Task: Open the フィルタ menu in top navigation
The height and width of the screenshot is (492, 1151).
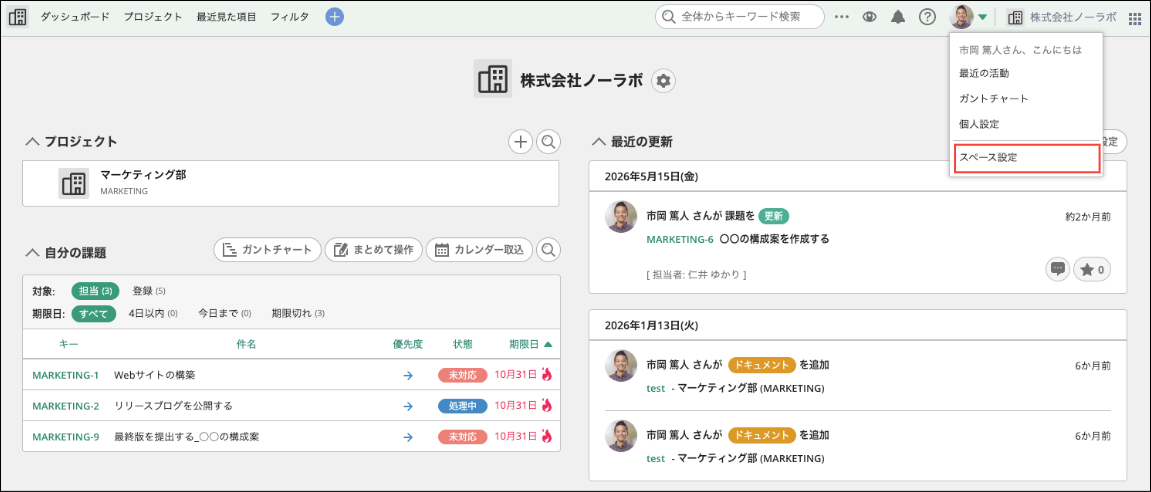Action: pos(289,17)
